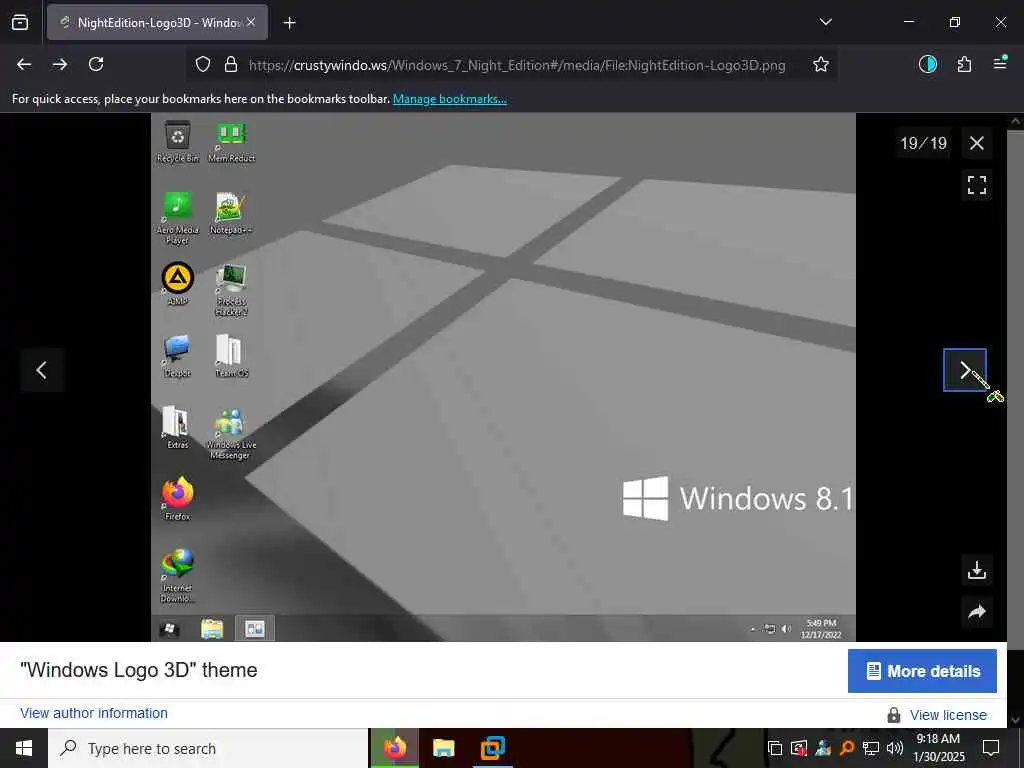Show previous image in media viewer
This screenshot has width=1024, height=768.
pyautogui.click(x=42, y=370)
